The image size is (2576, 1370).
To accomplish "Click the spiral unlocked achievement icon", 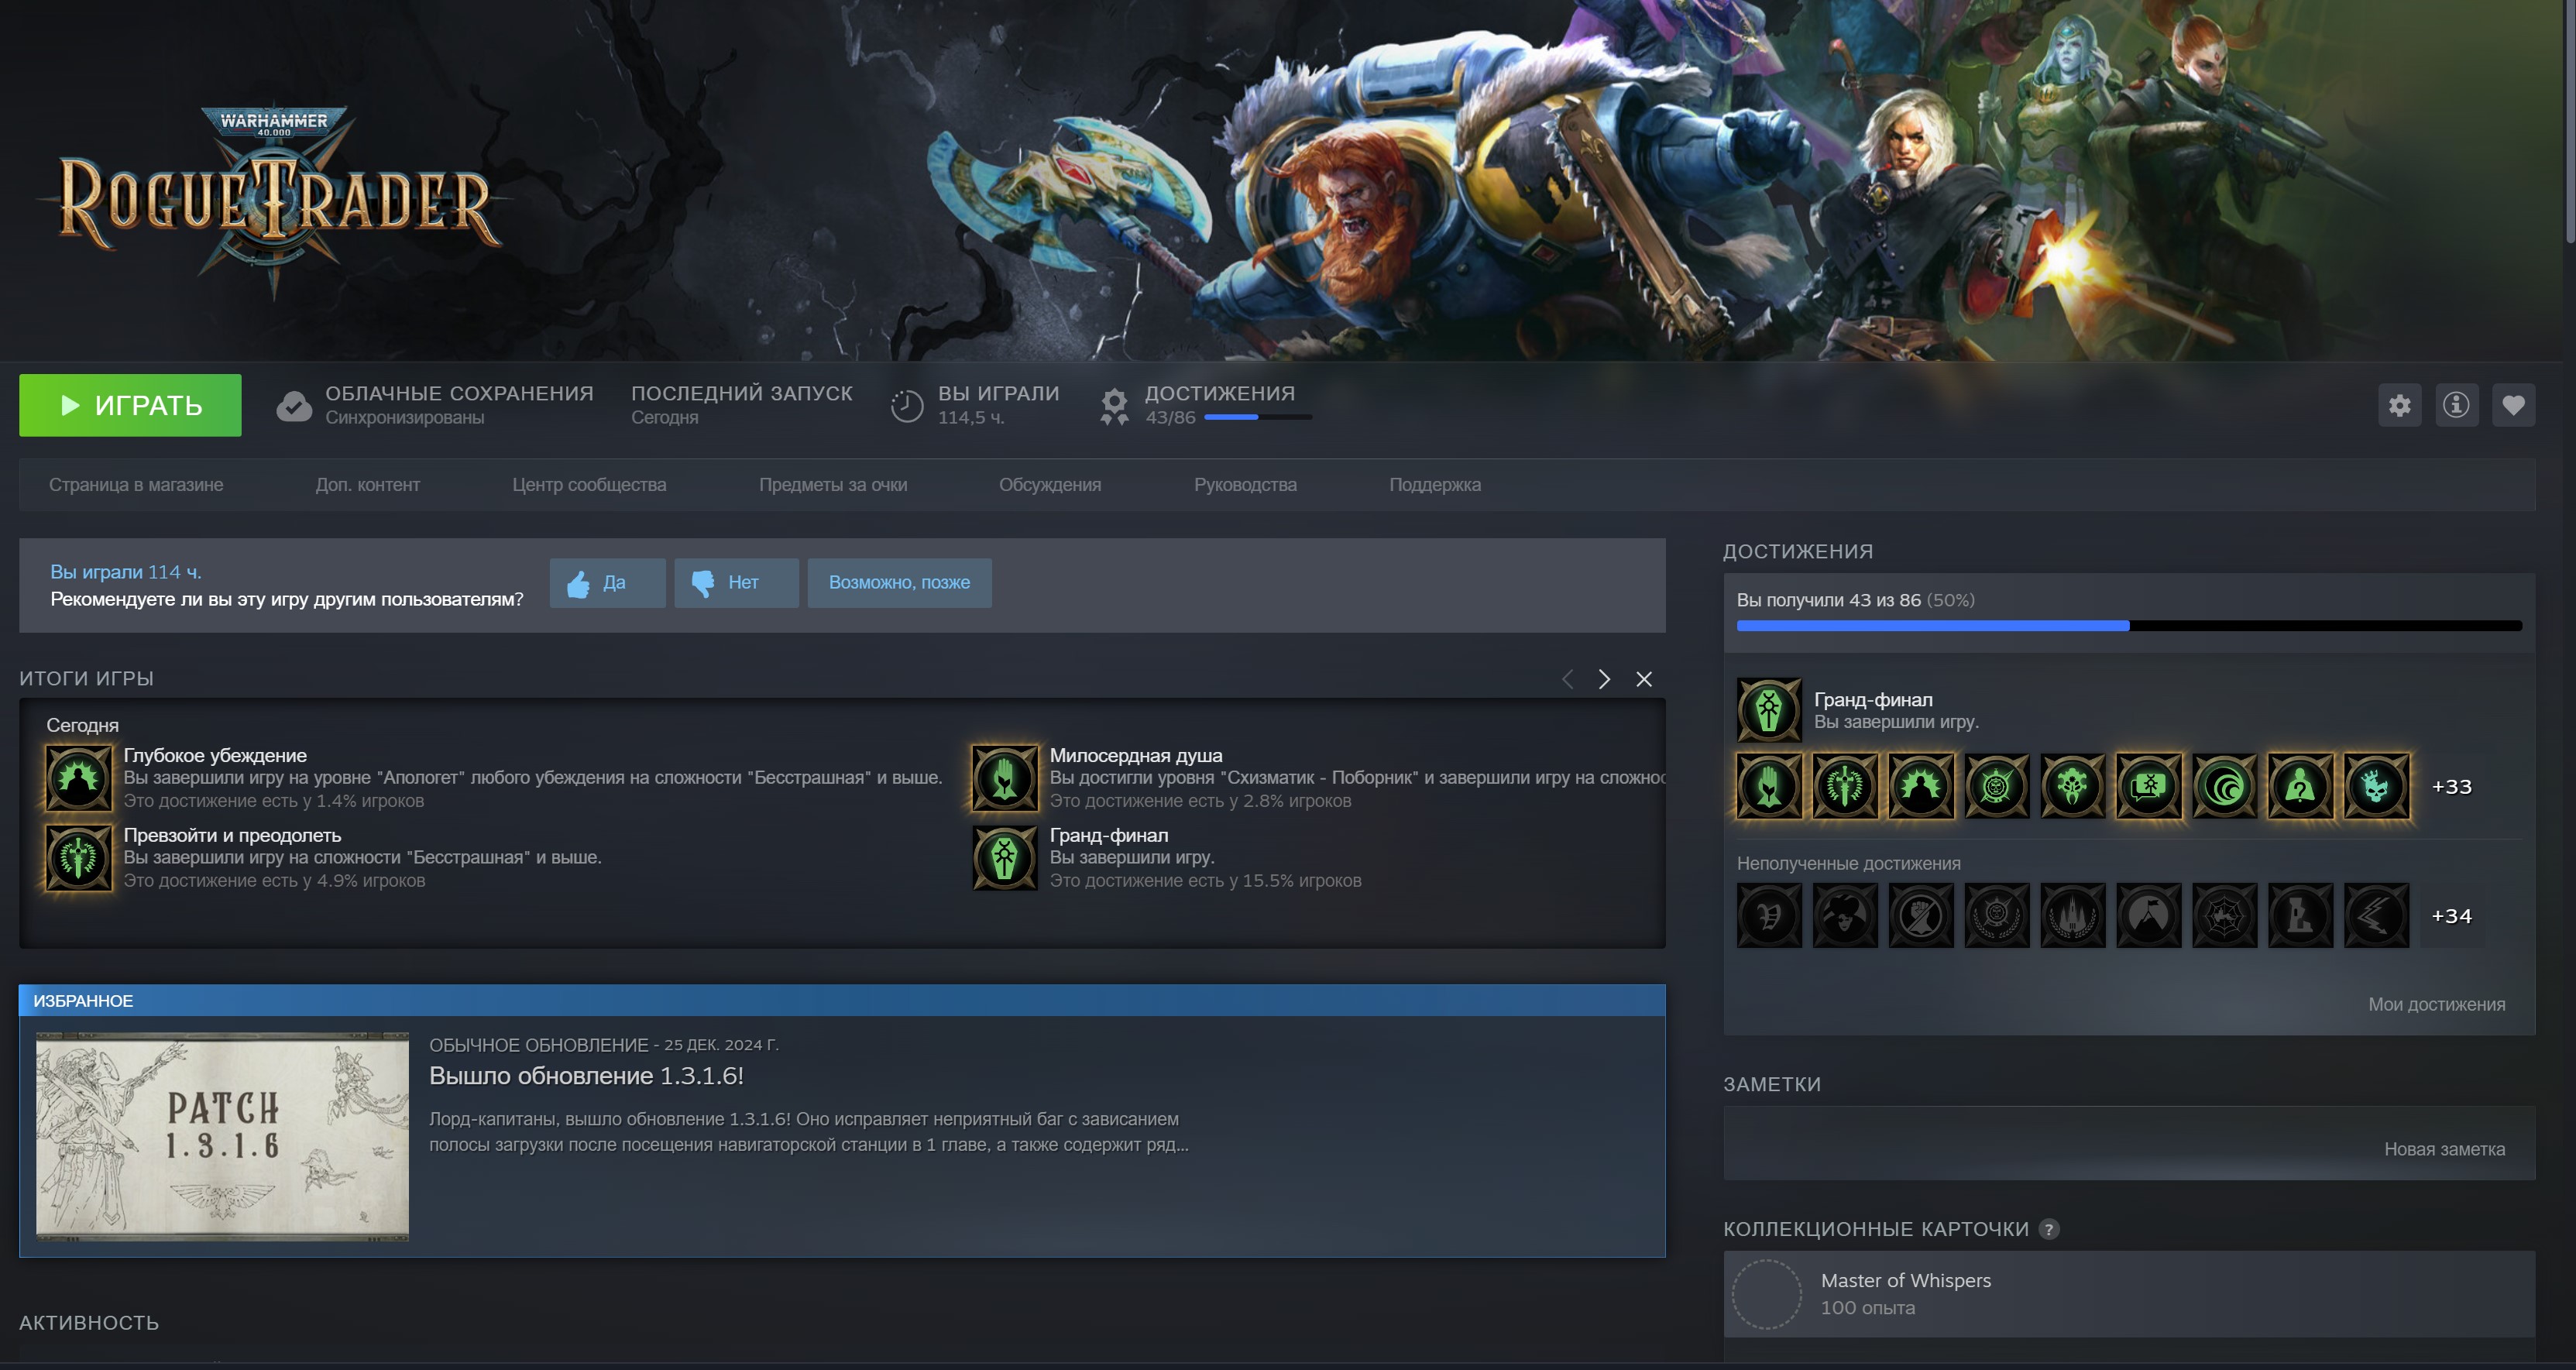I will point(2224,787).
